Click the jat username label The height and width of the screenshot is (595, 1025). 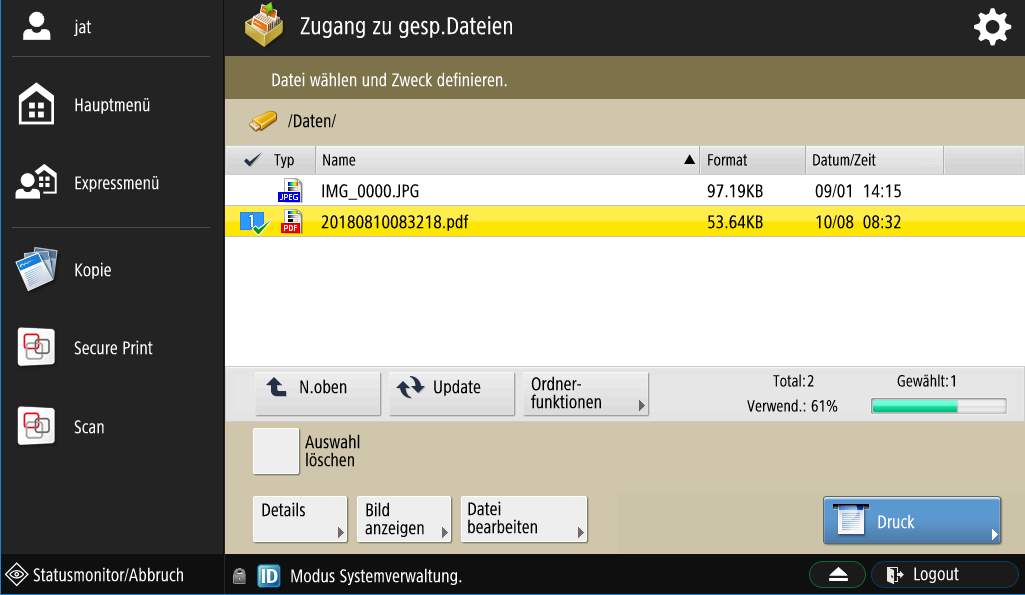click(82, 27)
